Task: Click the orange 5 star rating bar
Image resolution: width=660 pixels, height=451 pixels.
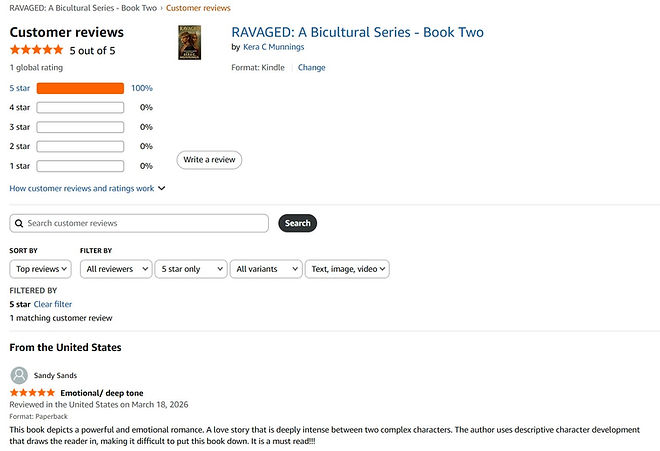Action: tap(80, 88)
